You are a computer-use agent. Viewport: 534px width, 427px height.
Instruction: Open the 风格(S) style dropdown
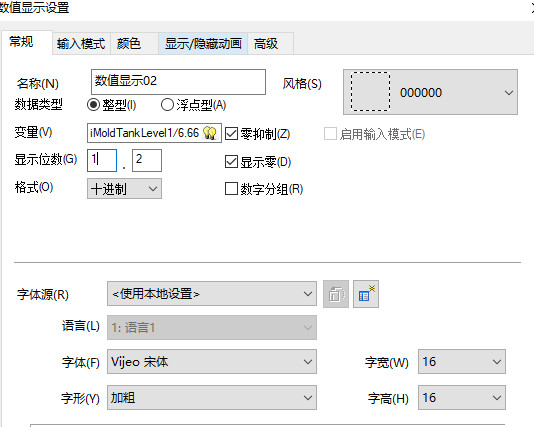430,92
